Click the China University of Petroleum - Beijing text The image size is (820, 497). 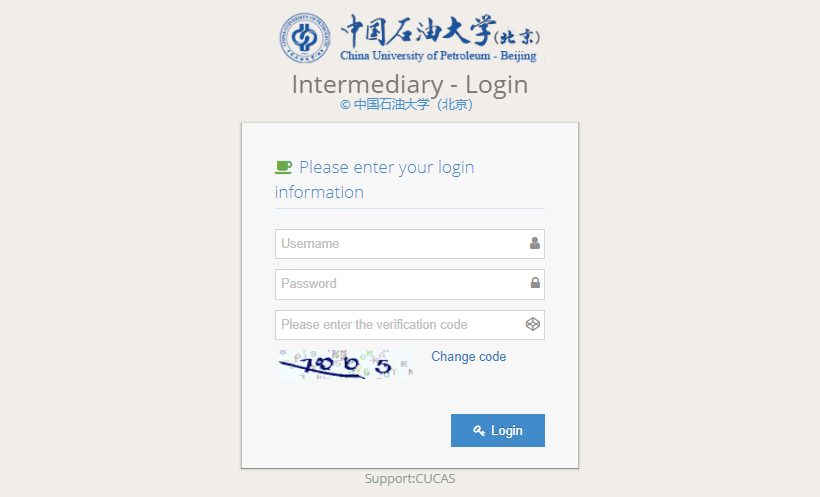point(438,55)
